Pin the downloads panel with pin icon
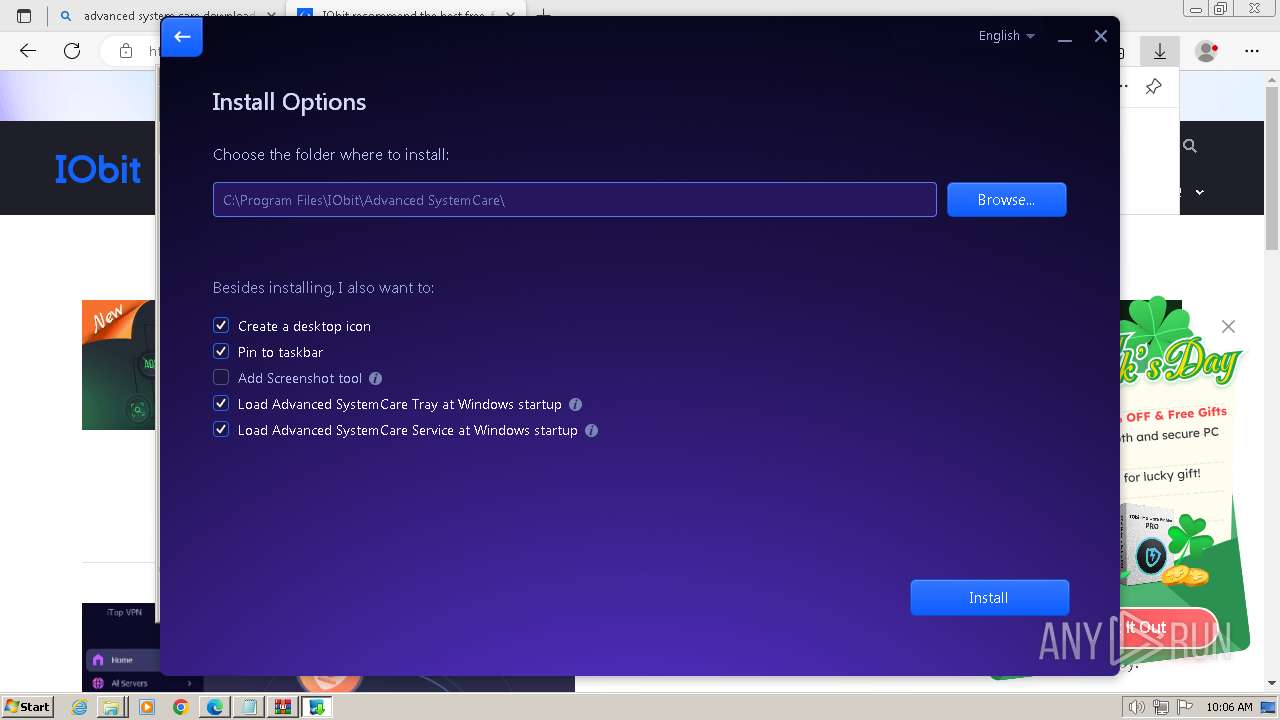This screenshot has height=720, width=1280. click(1154, 87)
